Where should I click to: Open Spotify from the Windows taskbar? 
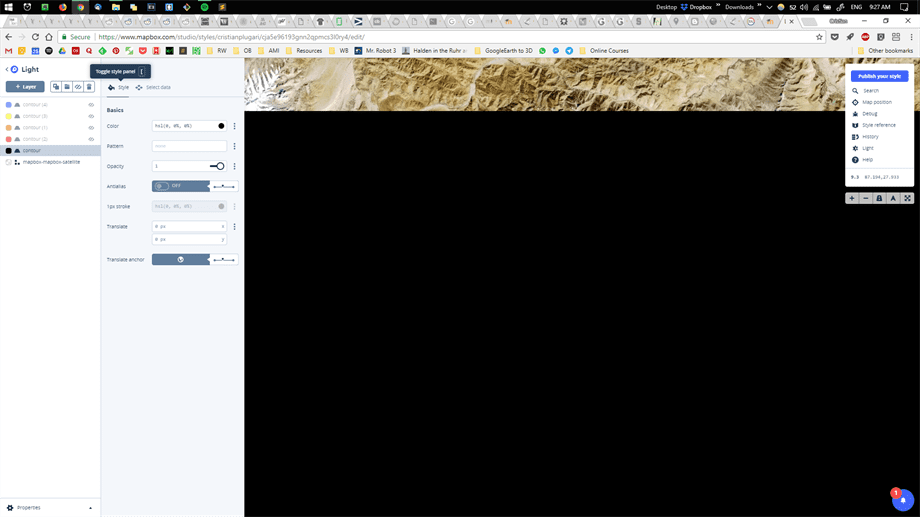204,7
